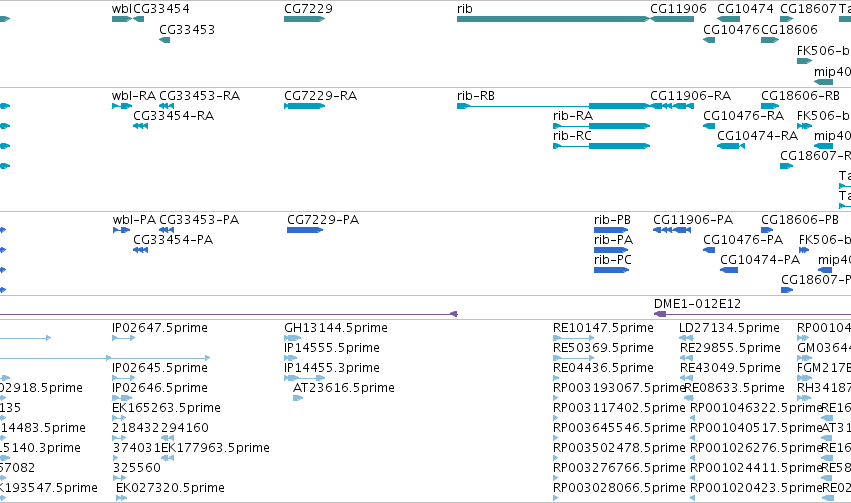
Task: Click the CG33453 gene arrow glyph
Action: tap(164, 40)
